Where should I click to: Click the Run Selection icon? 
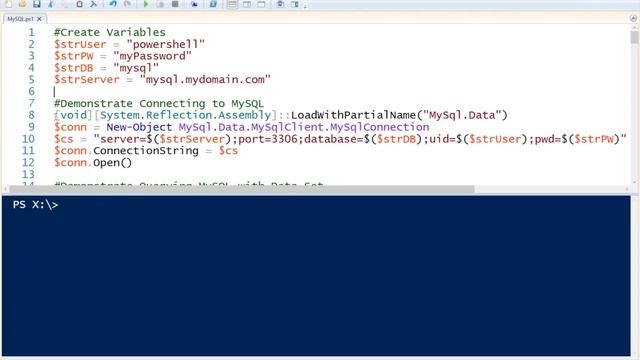[x=160, y=4]
